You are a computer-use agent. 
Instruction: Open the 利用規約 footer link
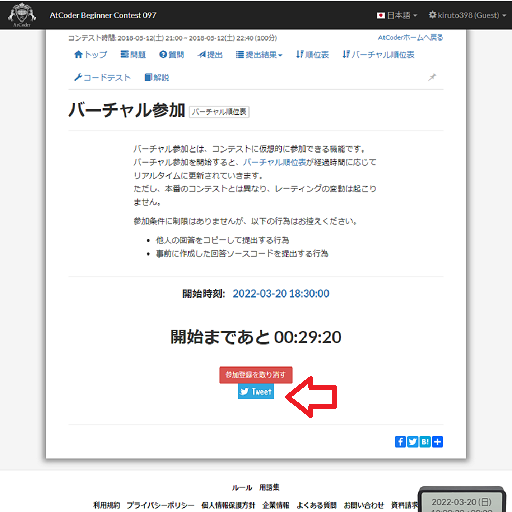(x=106, y=505)
